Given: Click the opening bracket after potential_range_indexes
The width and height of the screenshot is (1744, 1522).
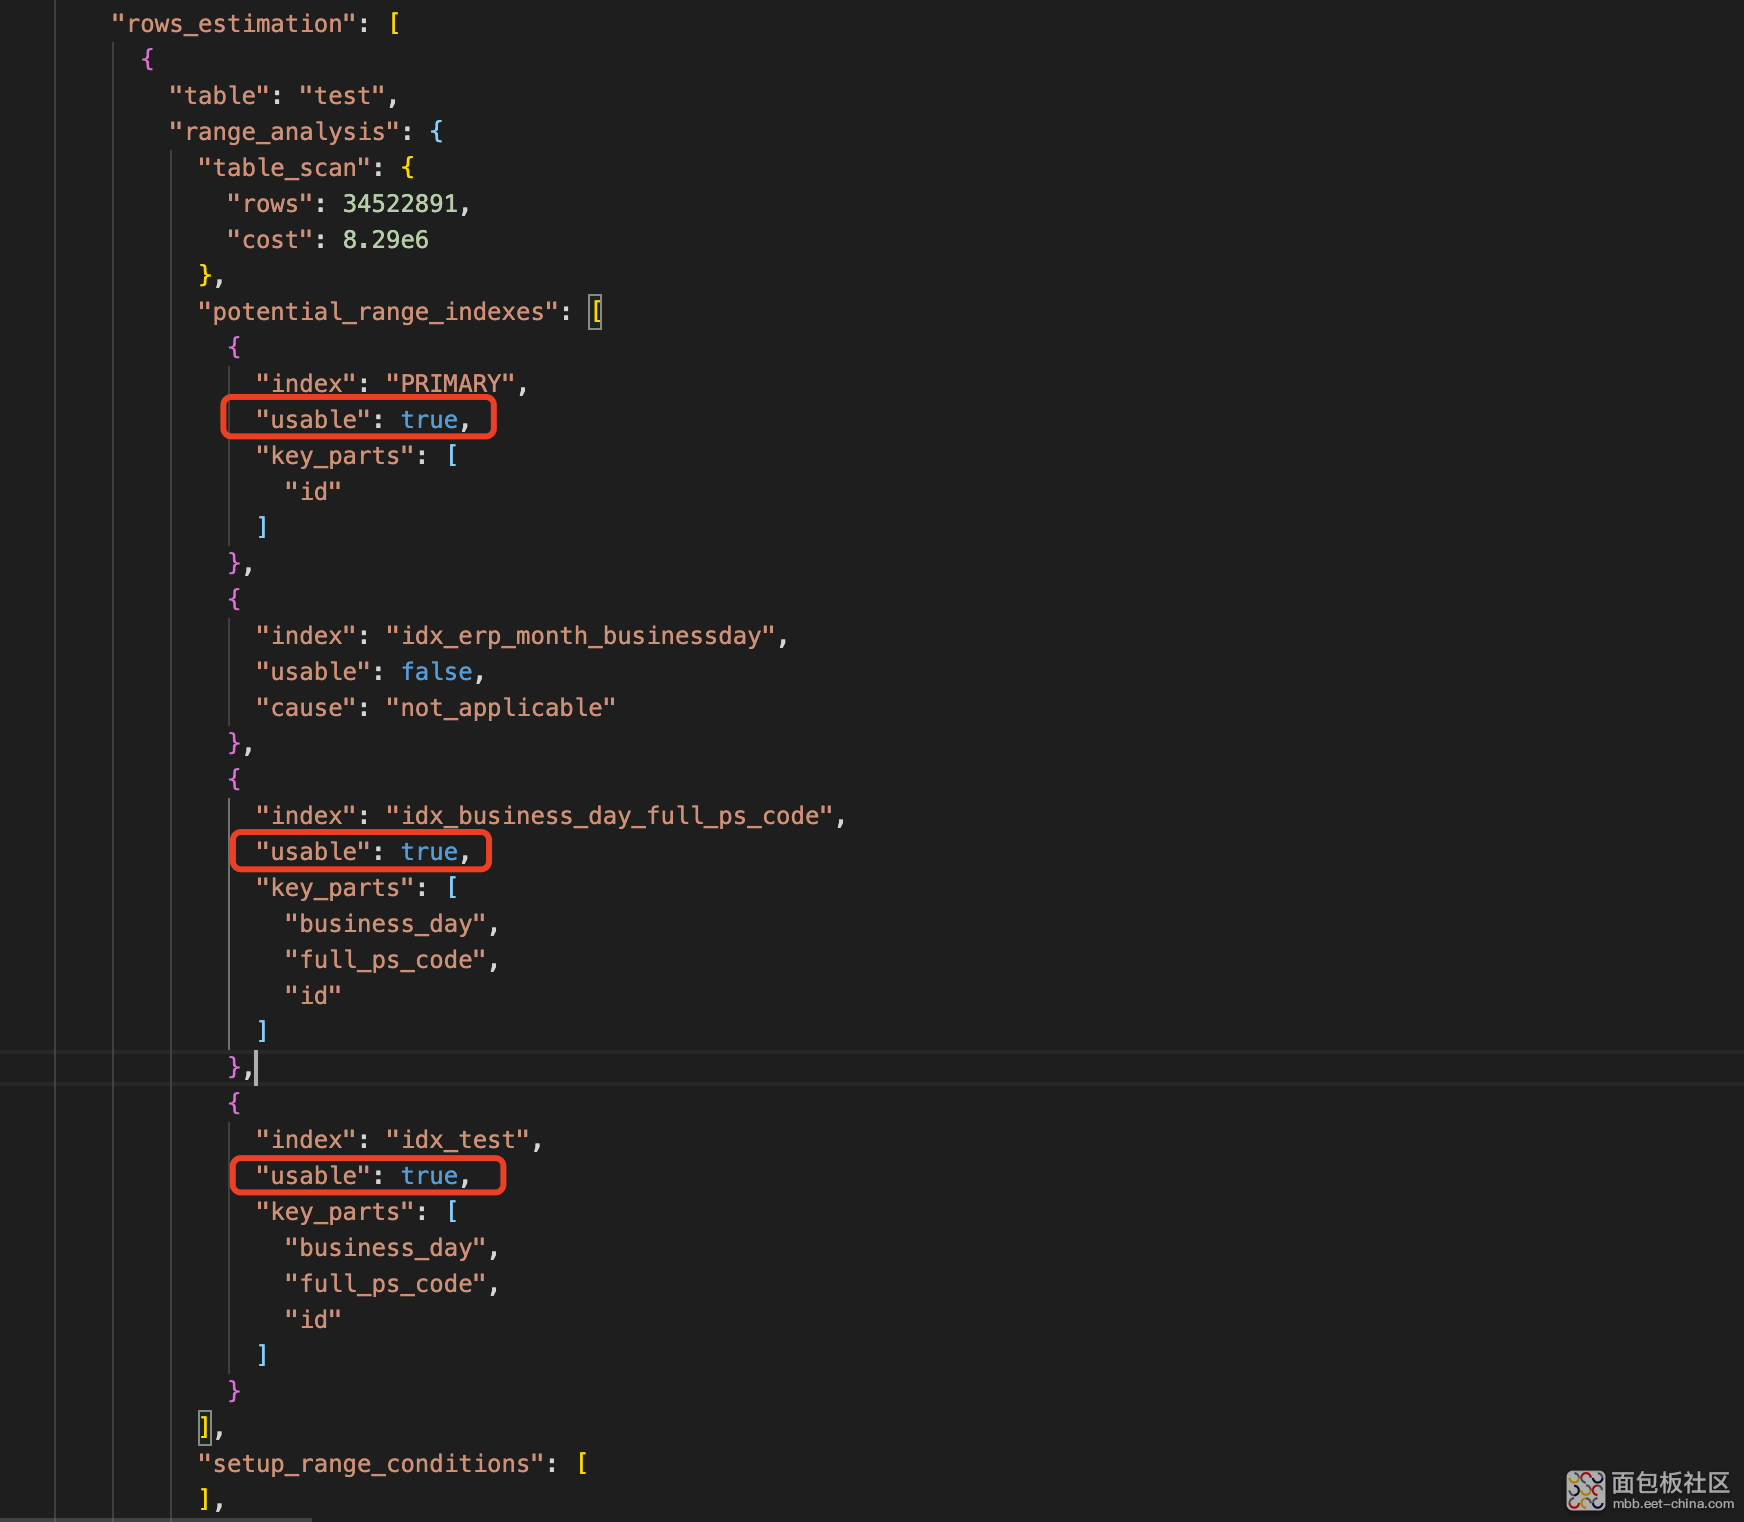Looking at the screenshot, I should point(595,312).
